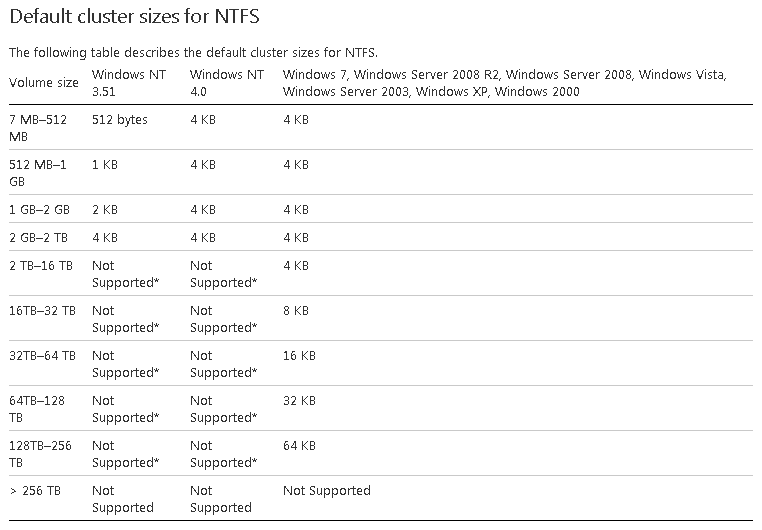Click the 'Windows 7, Windows Server 2008 R2' header
The height and width of the screenshot is (530, 762).
pos(504,83)
